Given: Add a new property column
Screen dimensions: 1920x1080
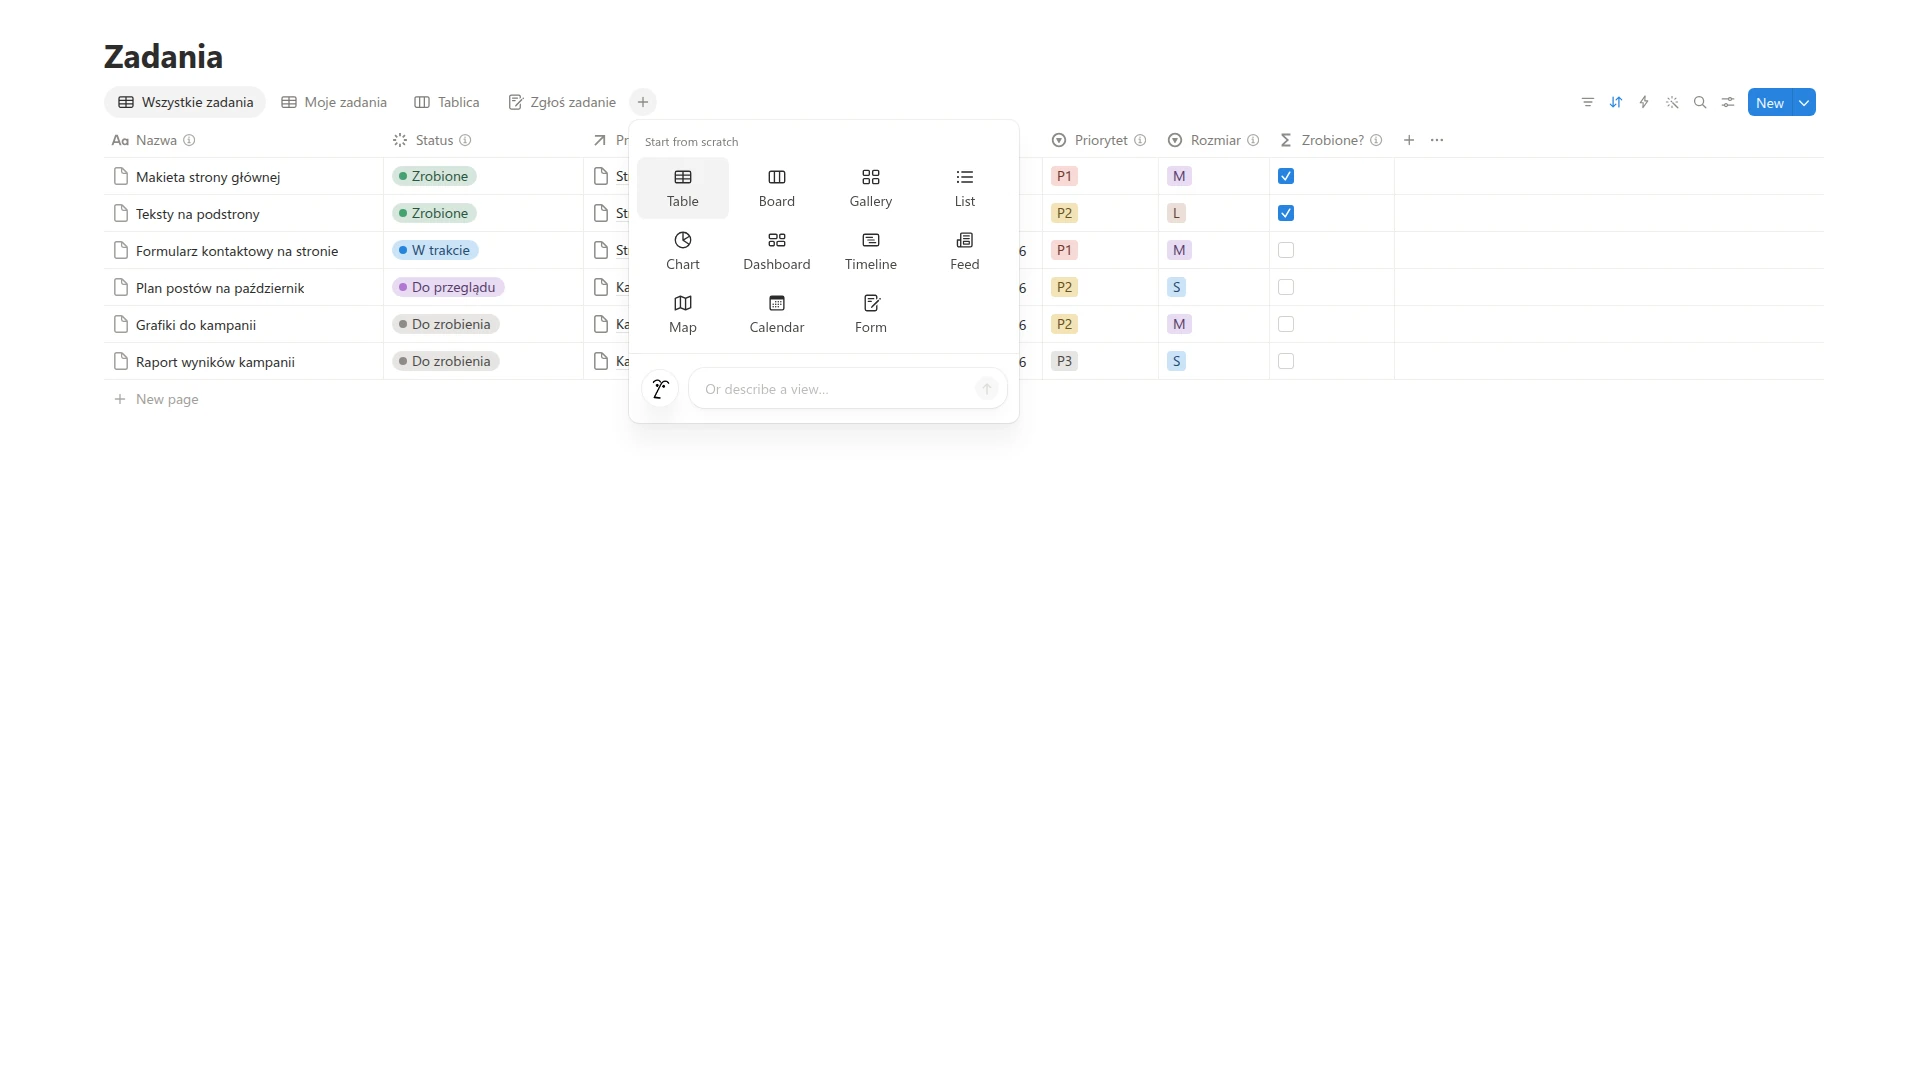Looking at the screenshot, I should click(1409, 140).
